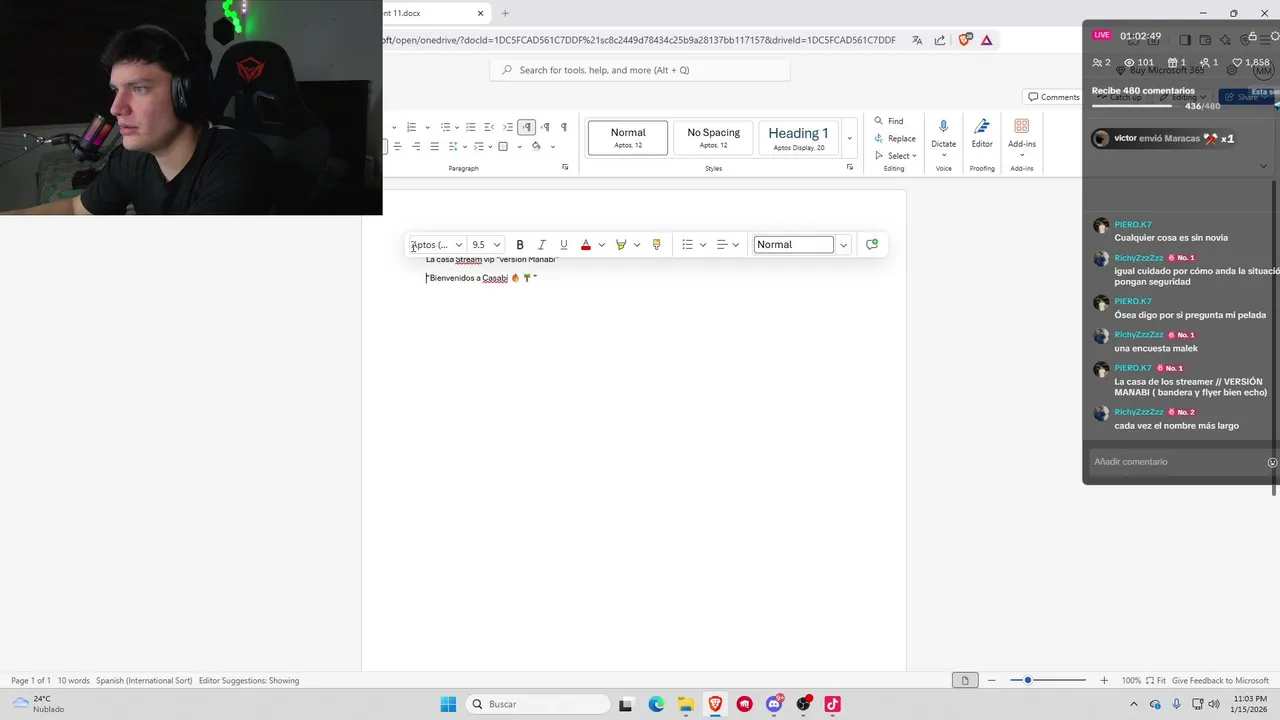Apply the red font color button
Screen dimensions: 1280x720
tap(586, 245)
